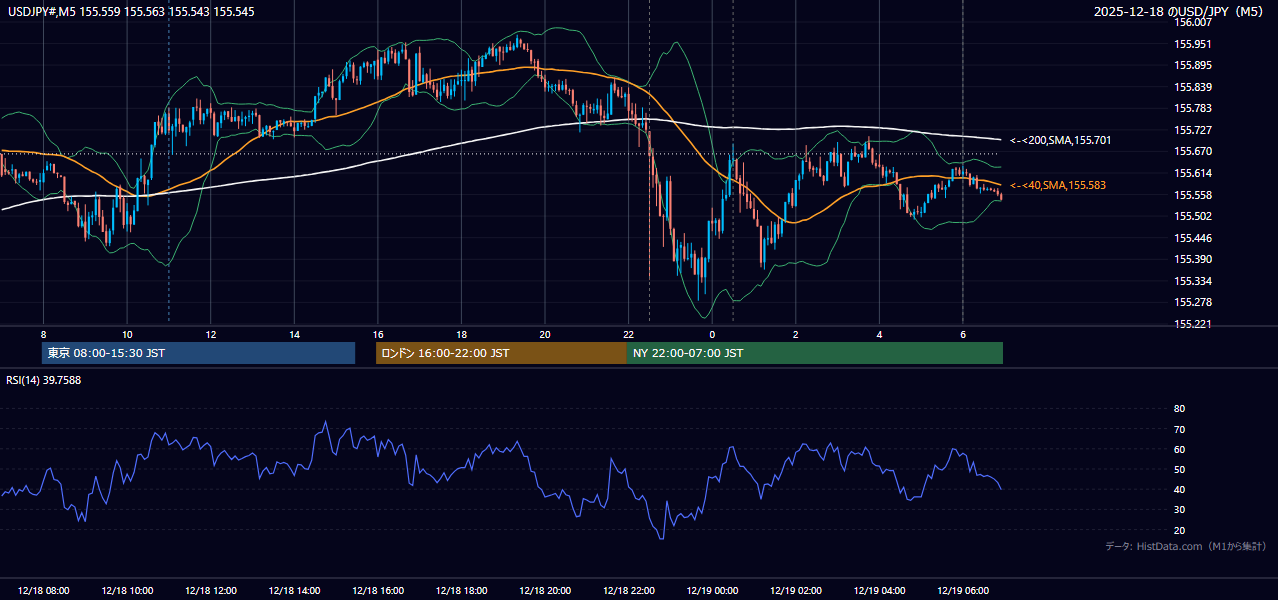
Task: Click the 40 SMA 155.583 label
Action: pos(1058,186)
